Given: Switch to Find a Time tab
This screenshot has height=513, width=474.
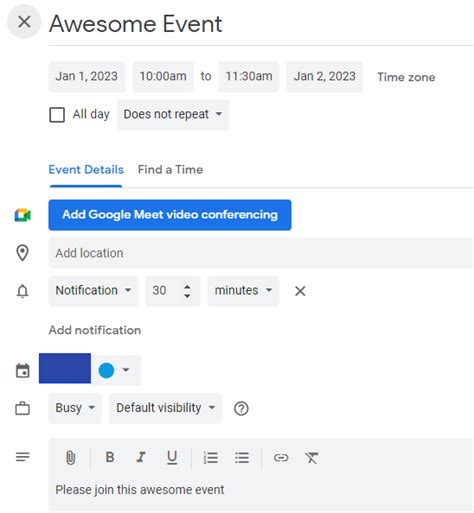Looking at the screenshot, I should point(170,170).
